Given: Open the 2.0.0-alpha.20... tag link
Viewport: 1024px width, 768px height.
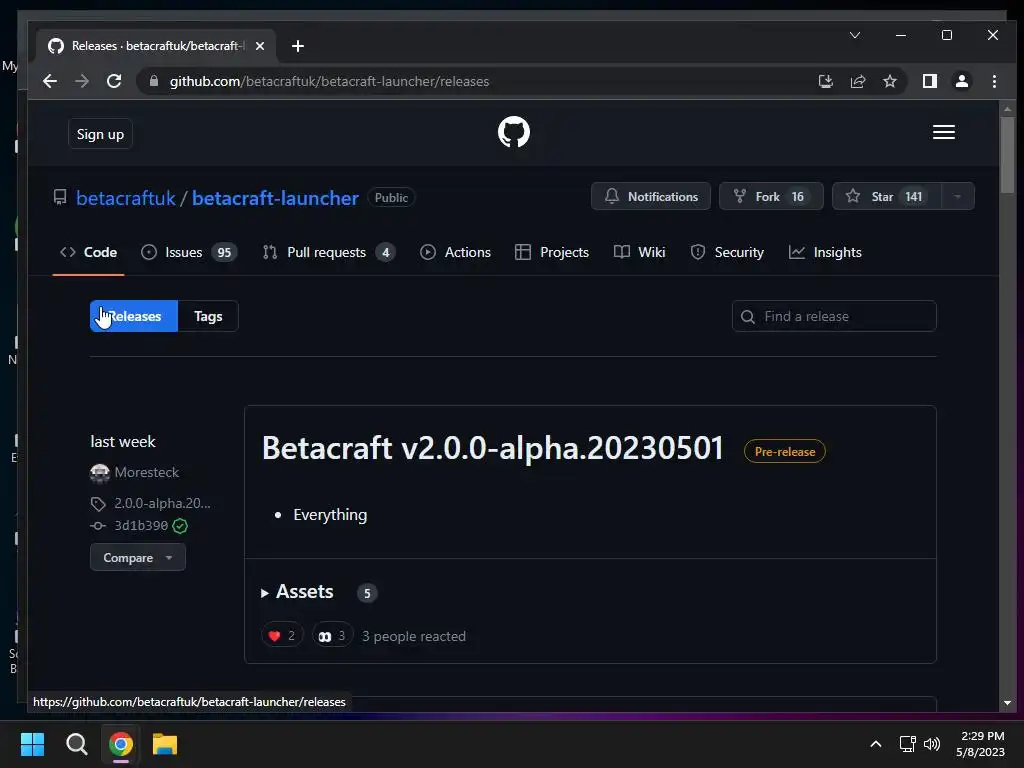Looking at the screenshot, I should click(162, 503).
